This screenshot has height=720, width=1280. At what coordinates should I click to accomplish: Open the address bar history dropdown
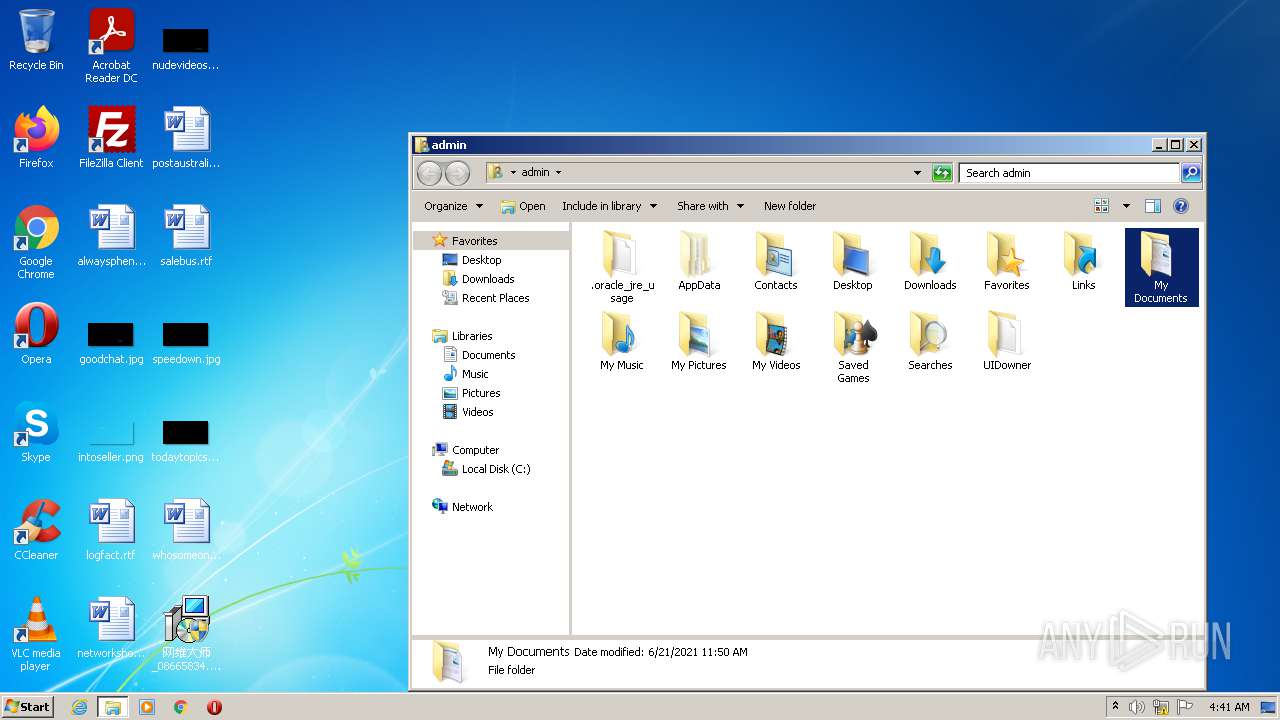tap(918, 173)
